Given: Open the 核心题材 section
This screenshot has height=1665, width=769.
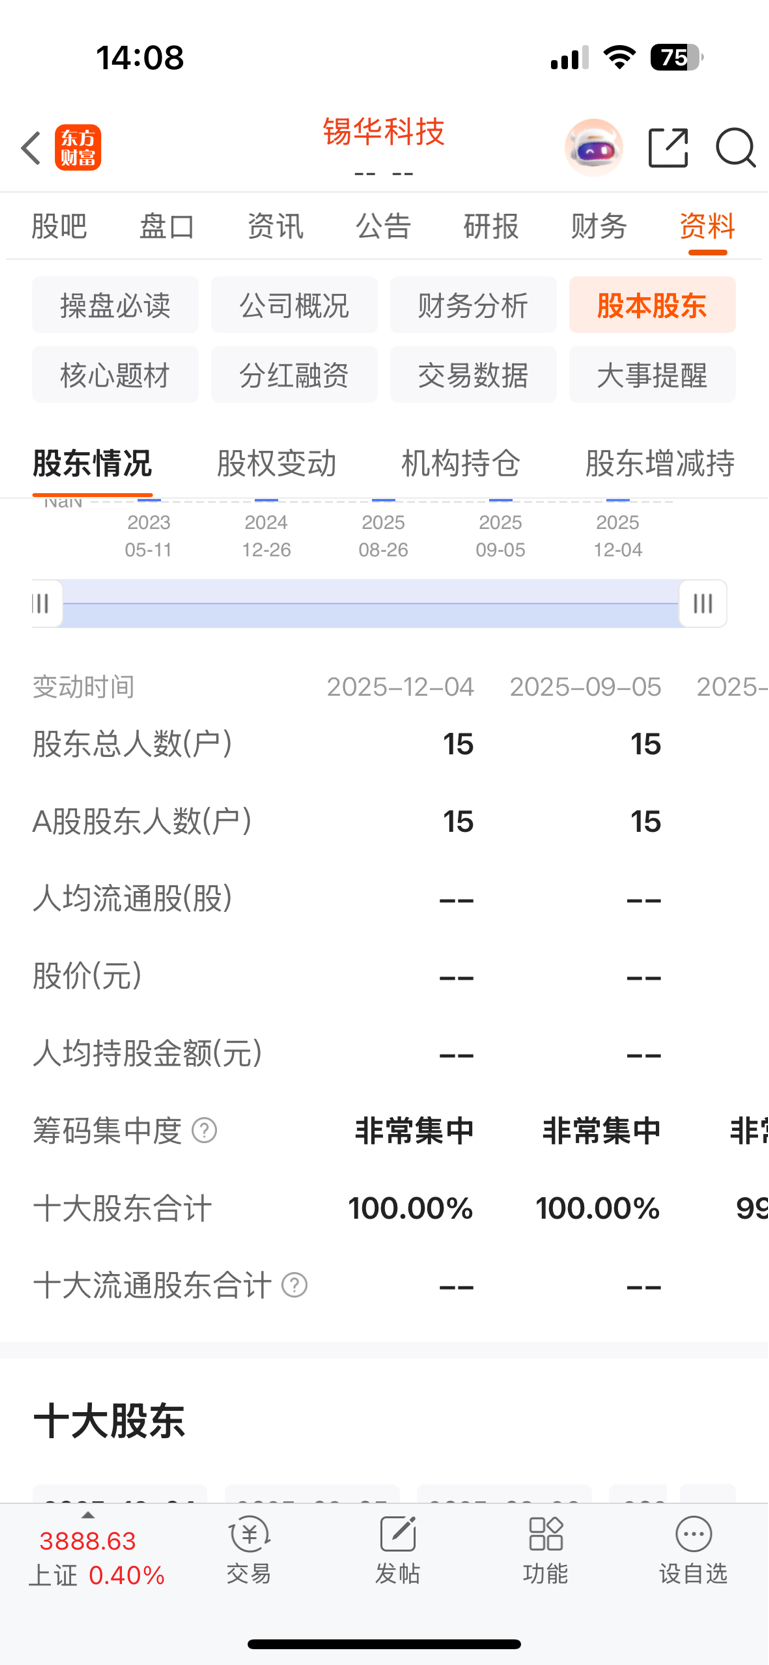Looking at the screenshot, I should (x=115, y=375).
